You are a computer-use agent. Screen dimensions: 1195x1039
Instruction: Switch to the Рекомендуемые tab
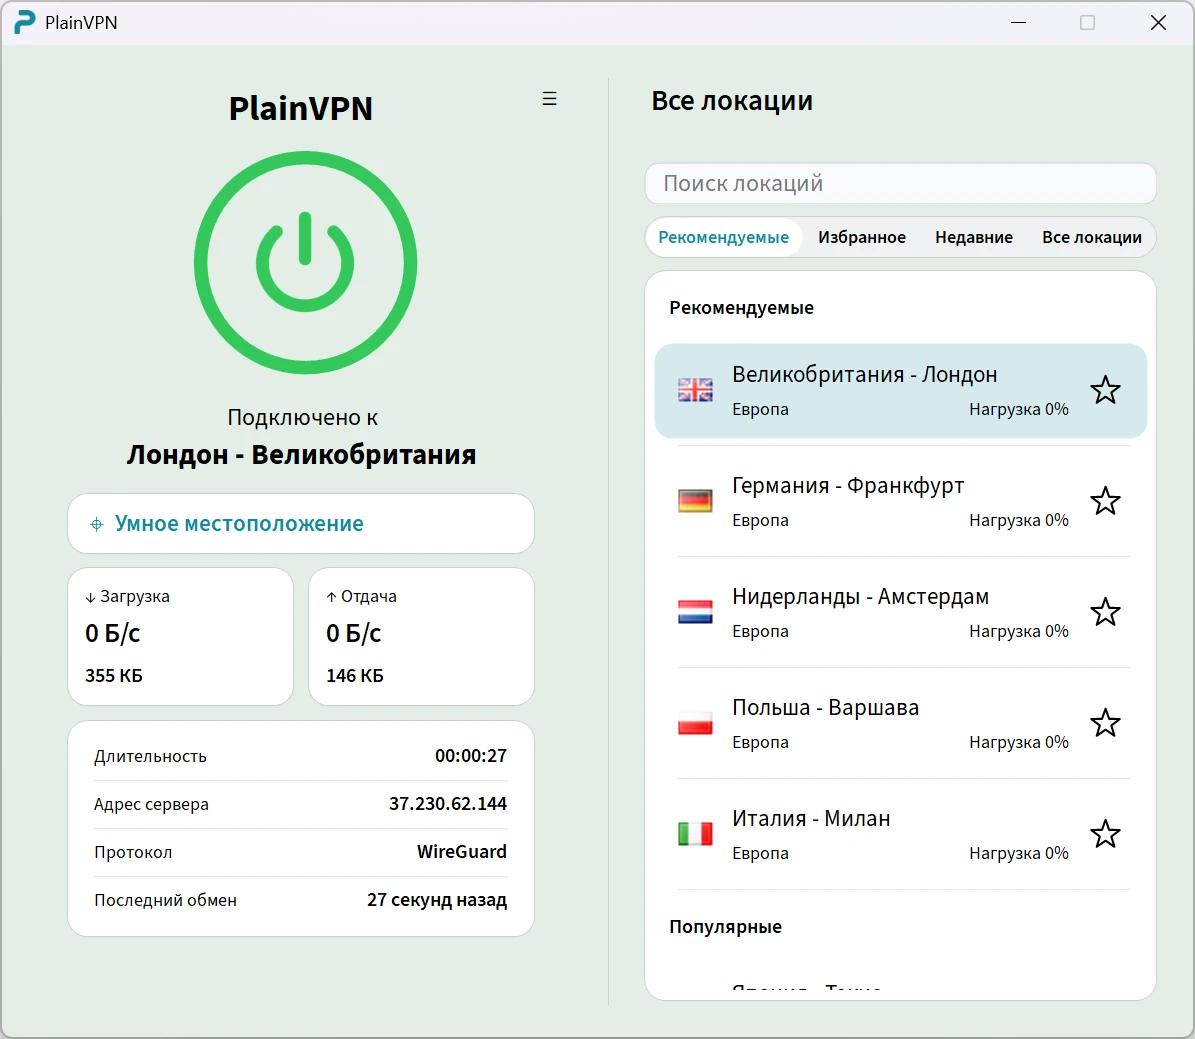[723, 237]
